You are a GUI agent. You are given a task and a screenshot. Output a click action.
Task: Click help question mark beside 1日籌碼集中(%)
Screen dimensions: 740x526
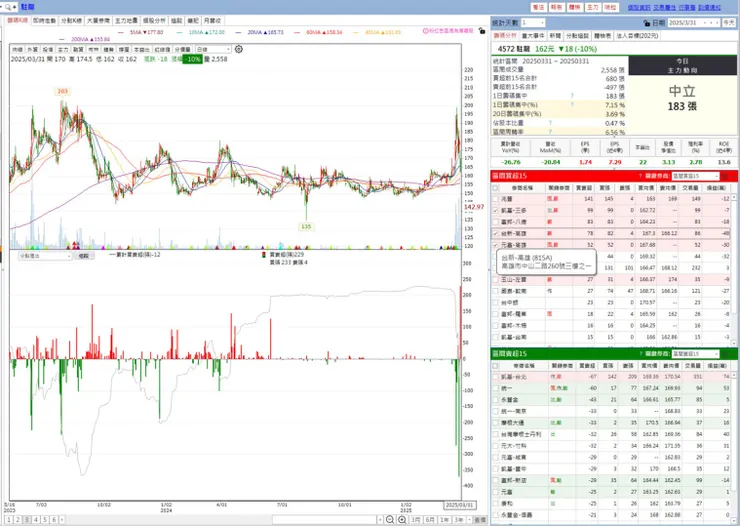tap(572, 105)
